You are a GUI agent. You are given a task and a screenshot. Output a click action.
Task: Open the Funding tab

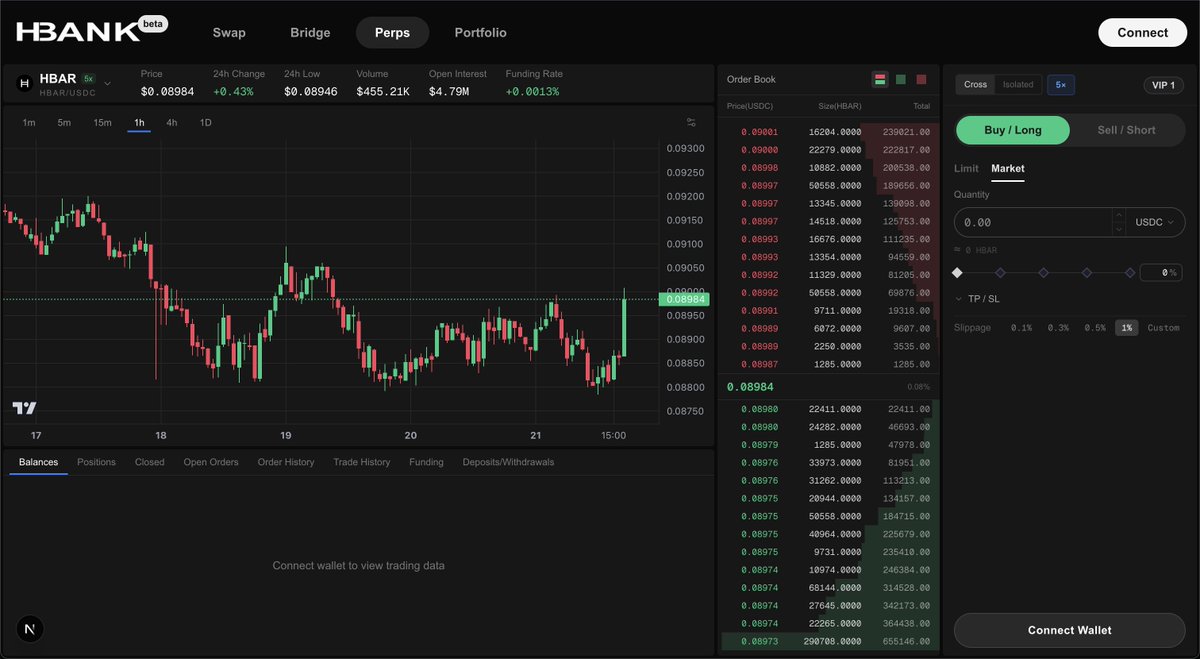click(x=427, y=462)
